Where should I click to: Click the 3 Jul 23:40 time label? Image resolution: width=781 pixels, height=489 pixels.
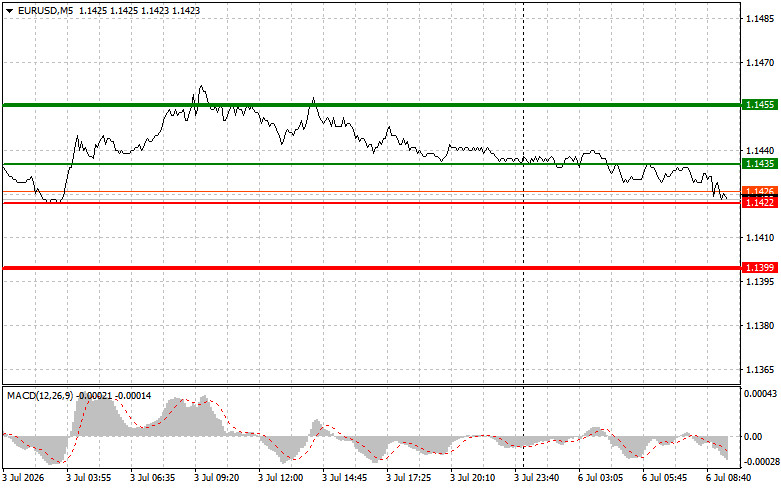coord(536,478)
